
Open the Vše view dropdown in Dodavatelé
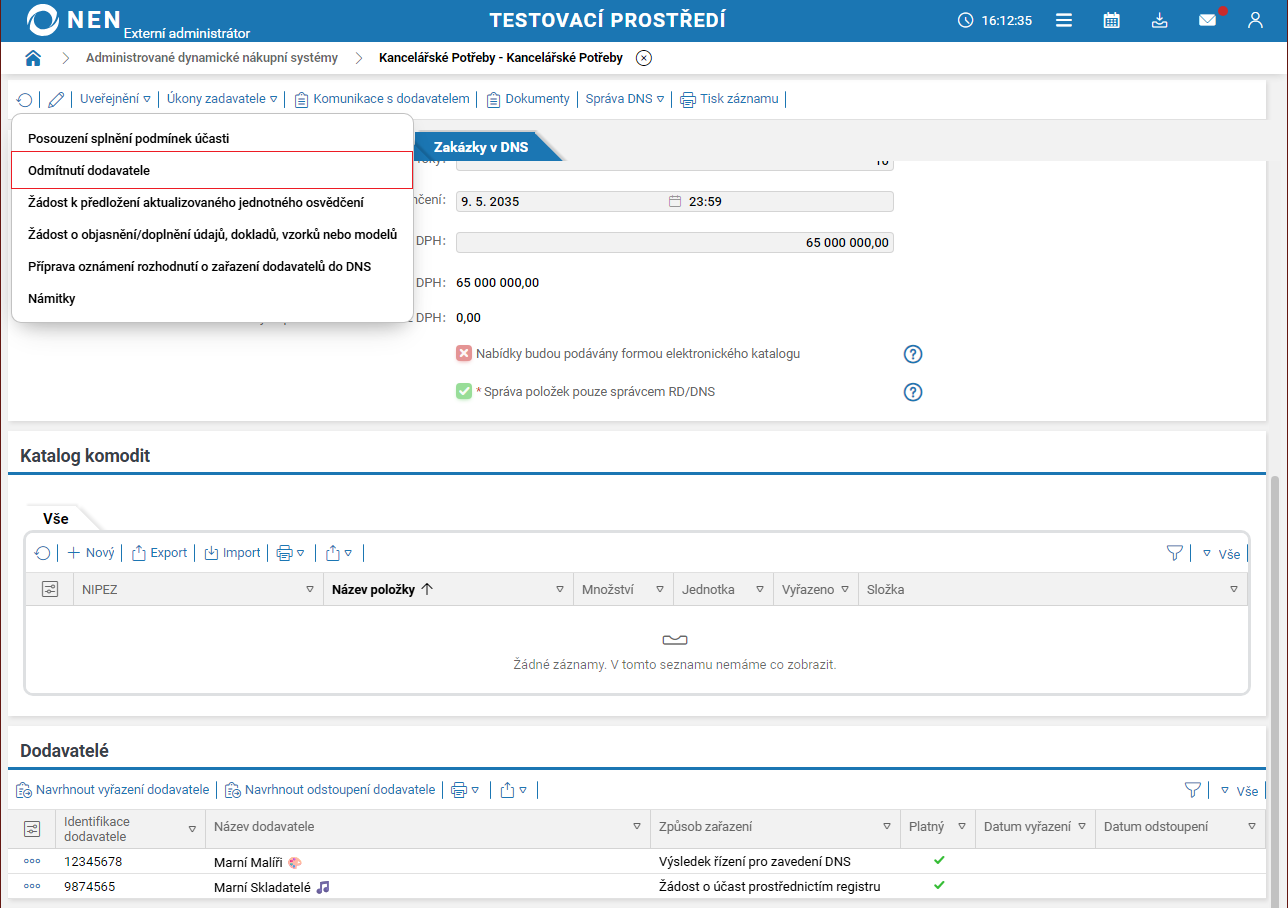coord(1239,791)
